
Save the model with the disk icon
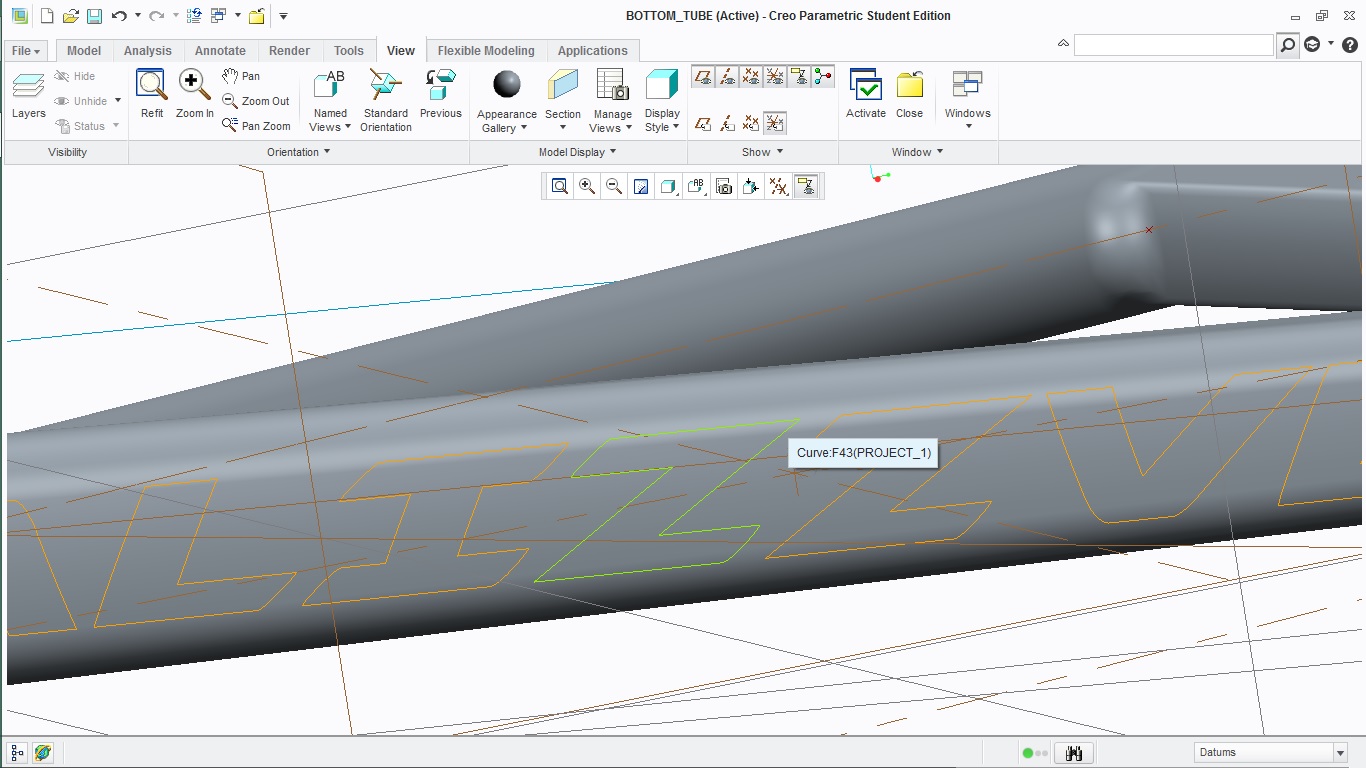coord(93,16)
